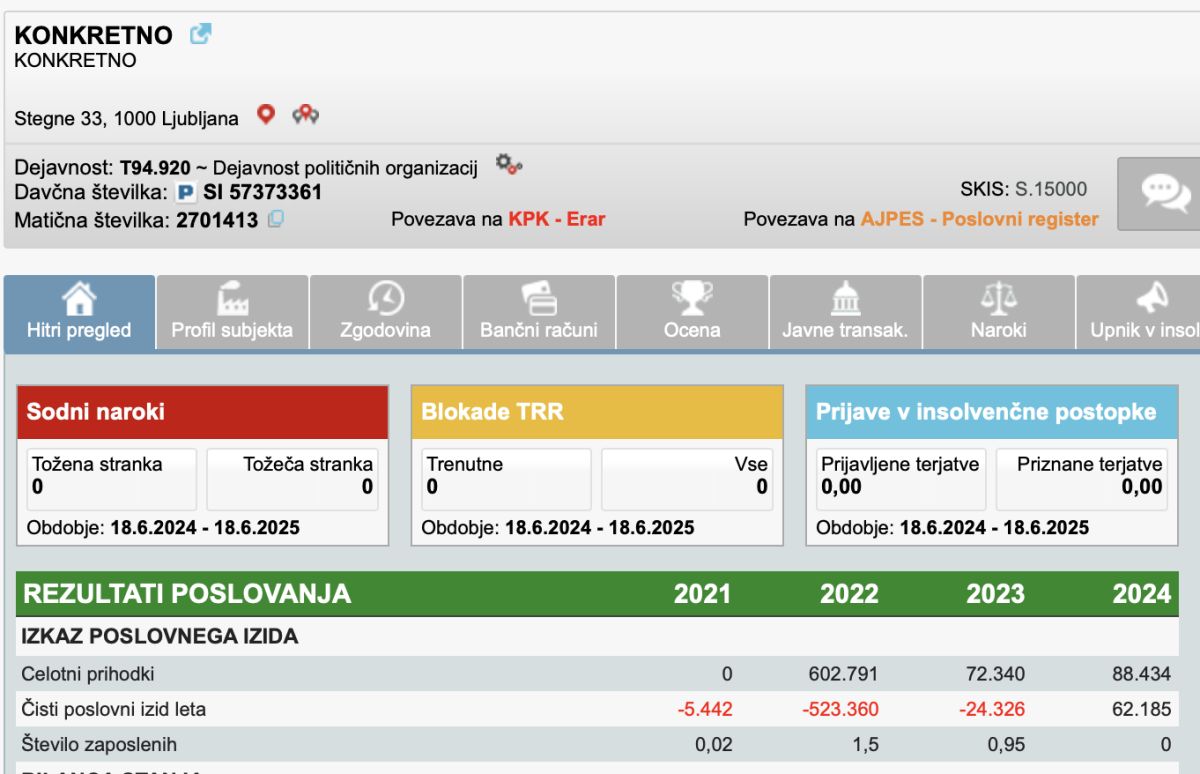Click the Tožeča stranka box
Screen dimensions: 1200x774
[293, 479]
